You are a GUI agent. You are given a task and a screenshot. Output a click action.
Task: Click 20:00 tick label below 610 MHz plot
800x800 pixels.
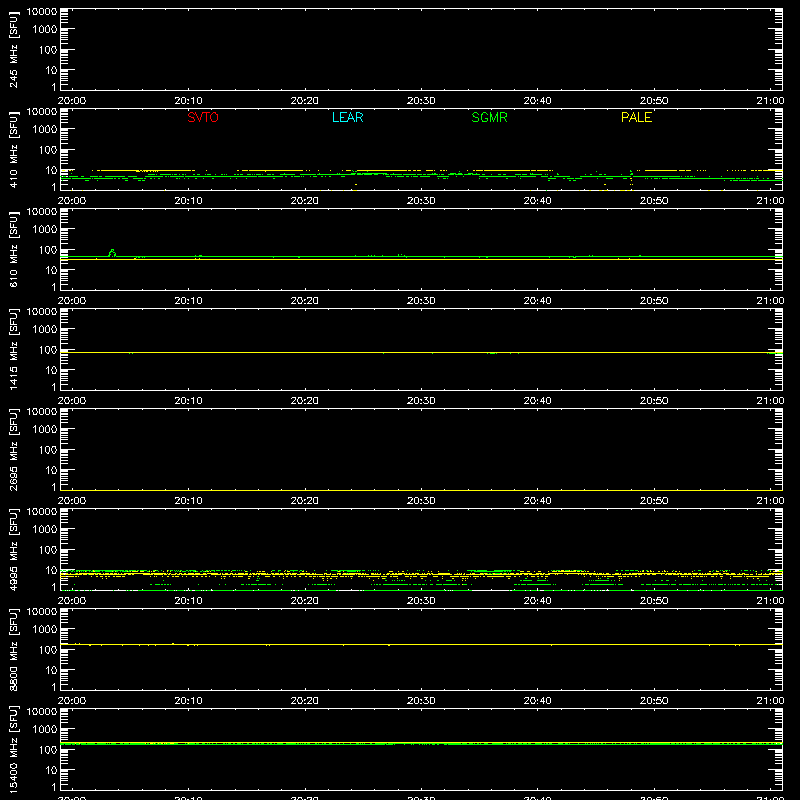[72, 301]
